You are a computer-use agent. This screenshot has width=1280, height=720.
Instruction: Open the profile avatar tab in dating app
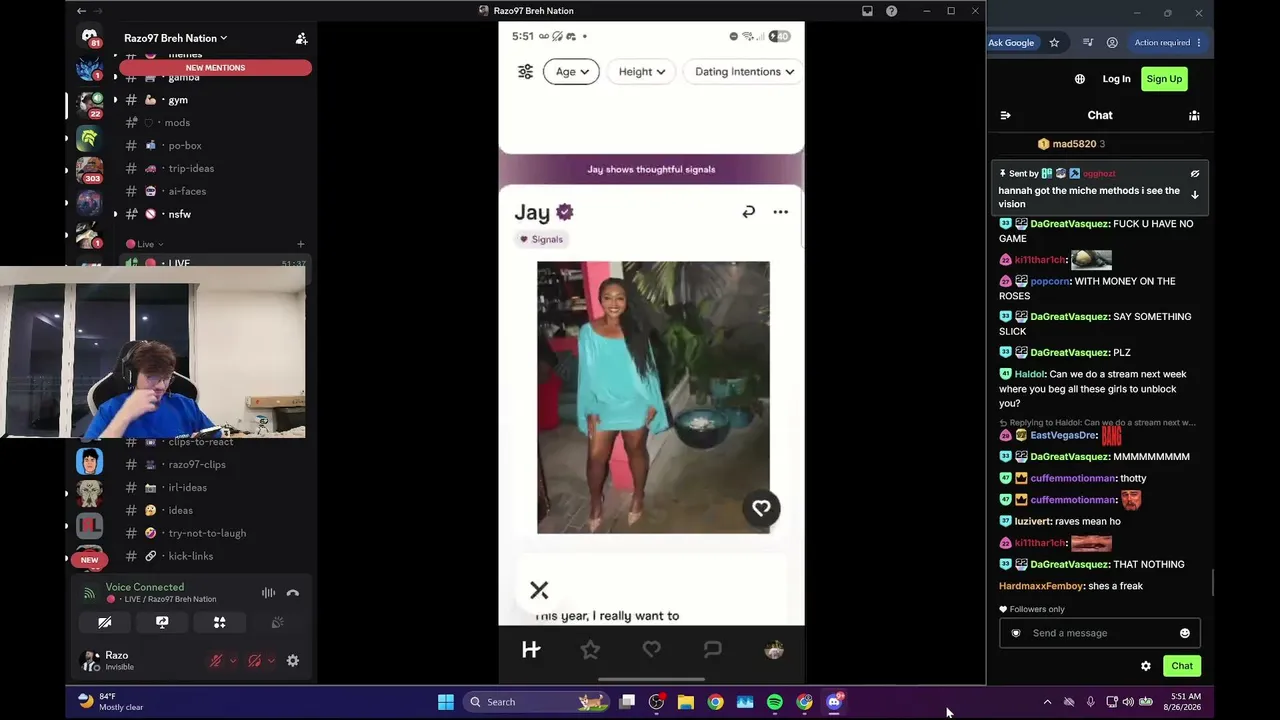pyautogui.click(x=773, y=650)
